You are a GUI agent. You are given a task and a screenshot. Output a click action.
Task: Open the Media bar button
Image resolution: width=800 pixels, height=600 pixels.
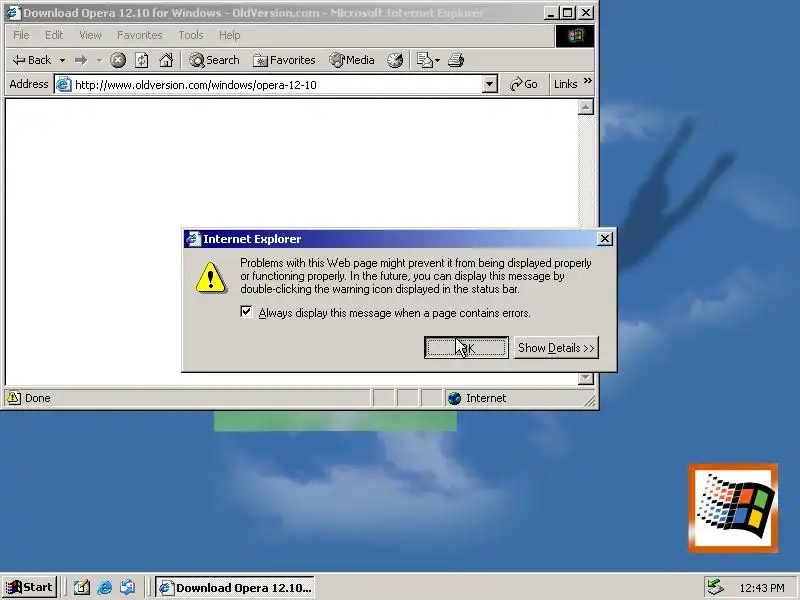352,60
